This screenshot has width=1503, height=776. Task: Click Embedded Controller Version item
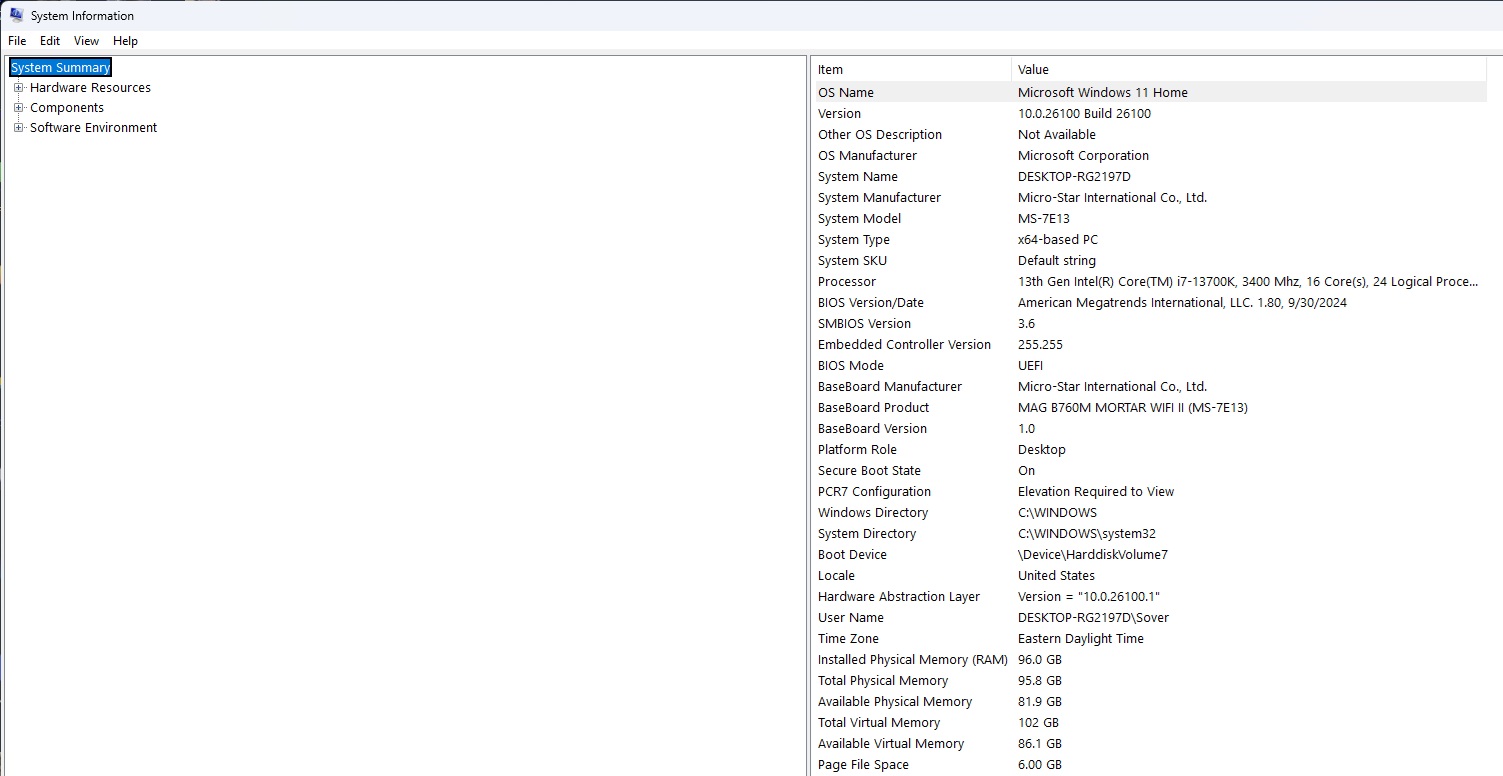[904, 344]
